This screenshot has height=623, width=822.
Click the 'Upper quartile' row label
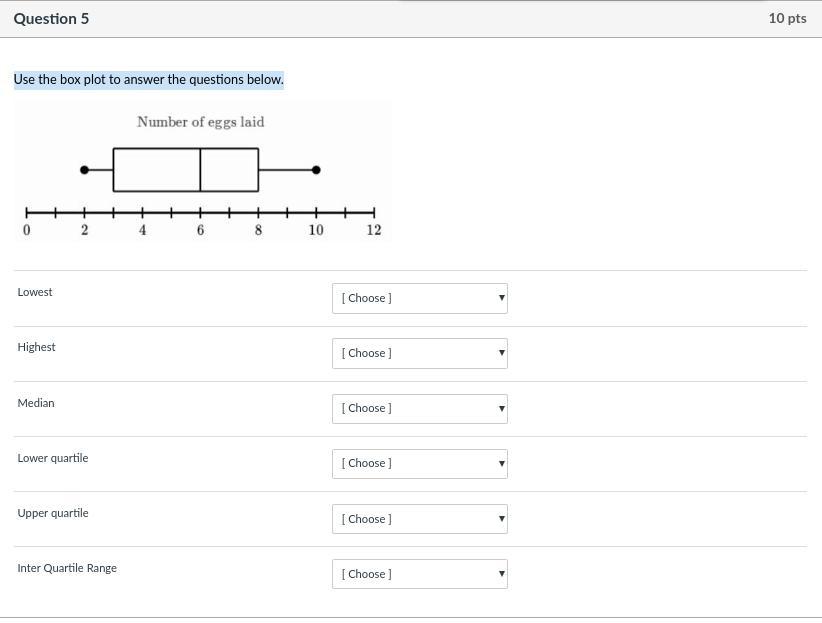point(53,513)
